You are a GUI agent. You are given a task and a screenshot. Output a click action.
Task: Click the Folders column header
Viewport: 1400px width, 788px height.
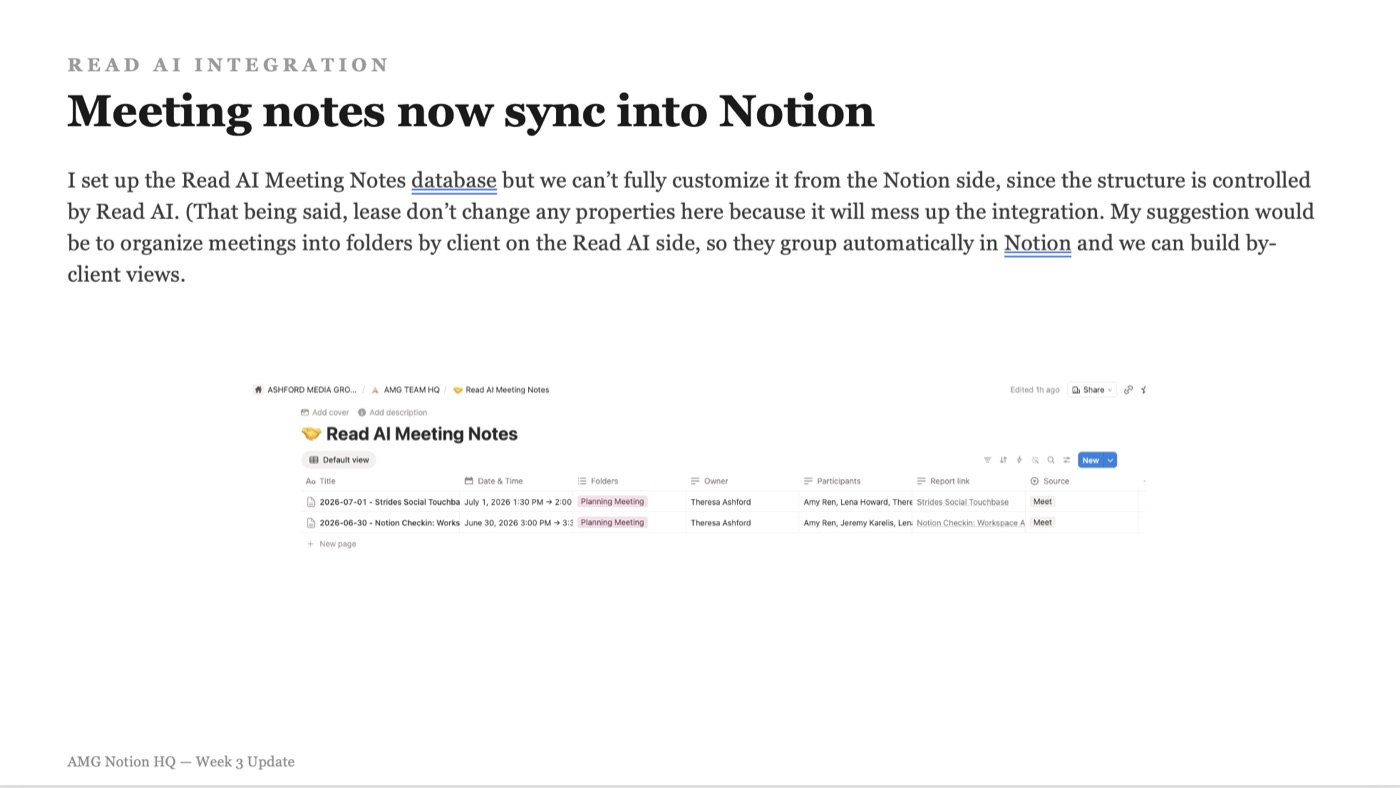point(598,481)
